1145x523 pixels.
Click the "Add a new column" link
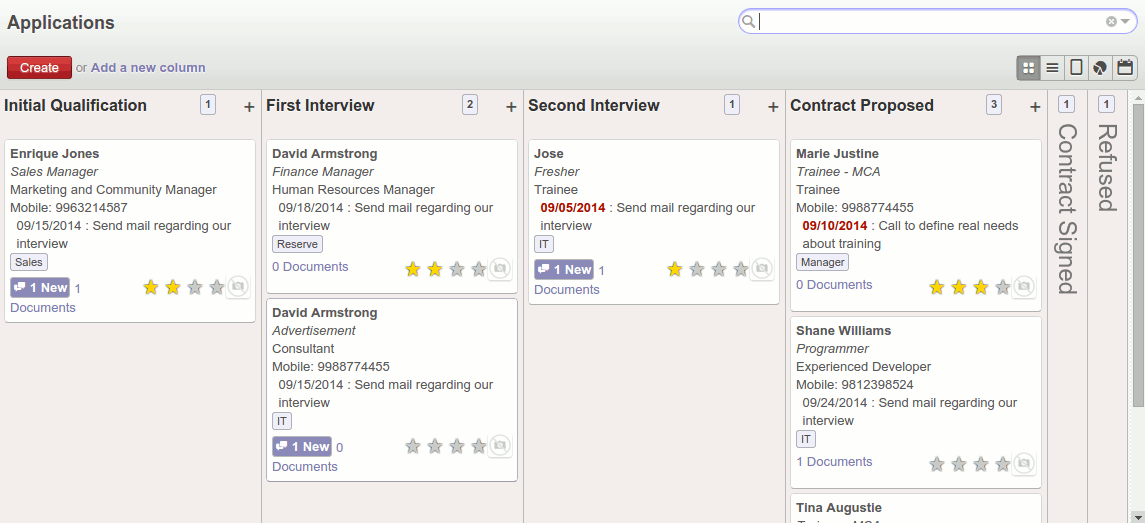click(148, 68)
